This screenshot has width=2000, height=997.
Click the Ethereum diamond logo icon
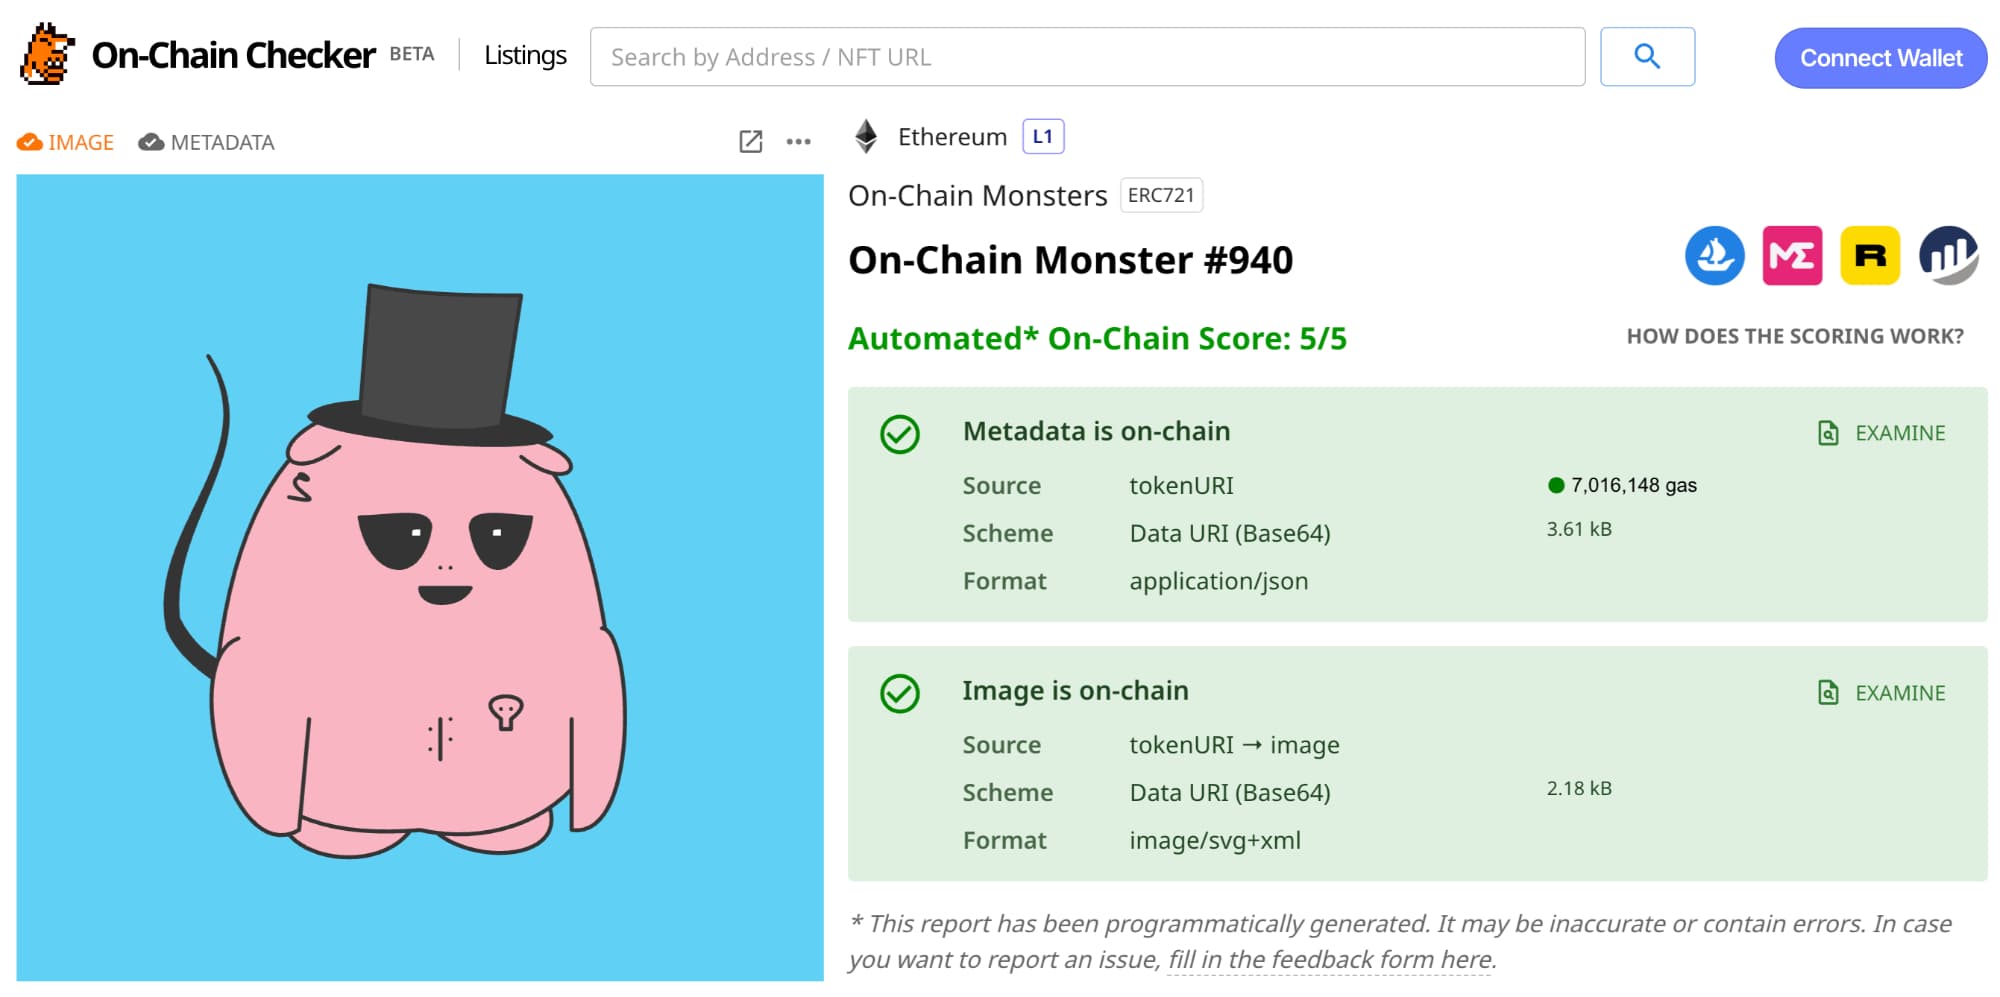(x=866, y=137)
